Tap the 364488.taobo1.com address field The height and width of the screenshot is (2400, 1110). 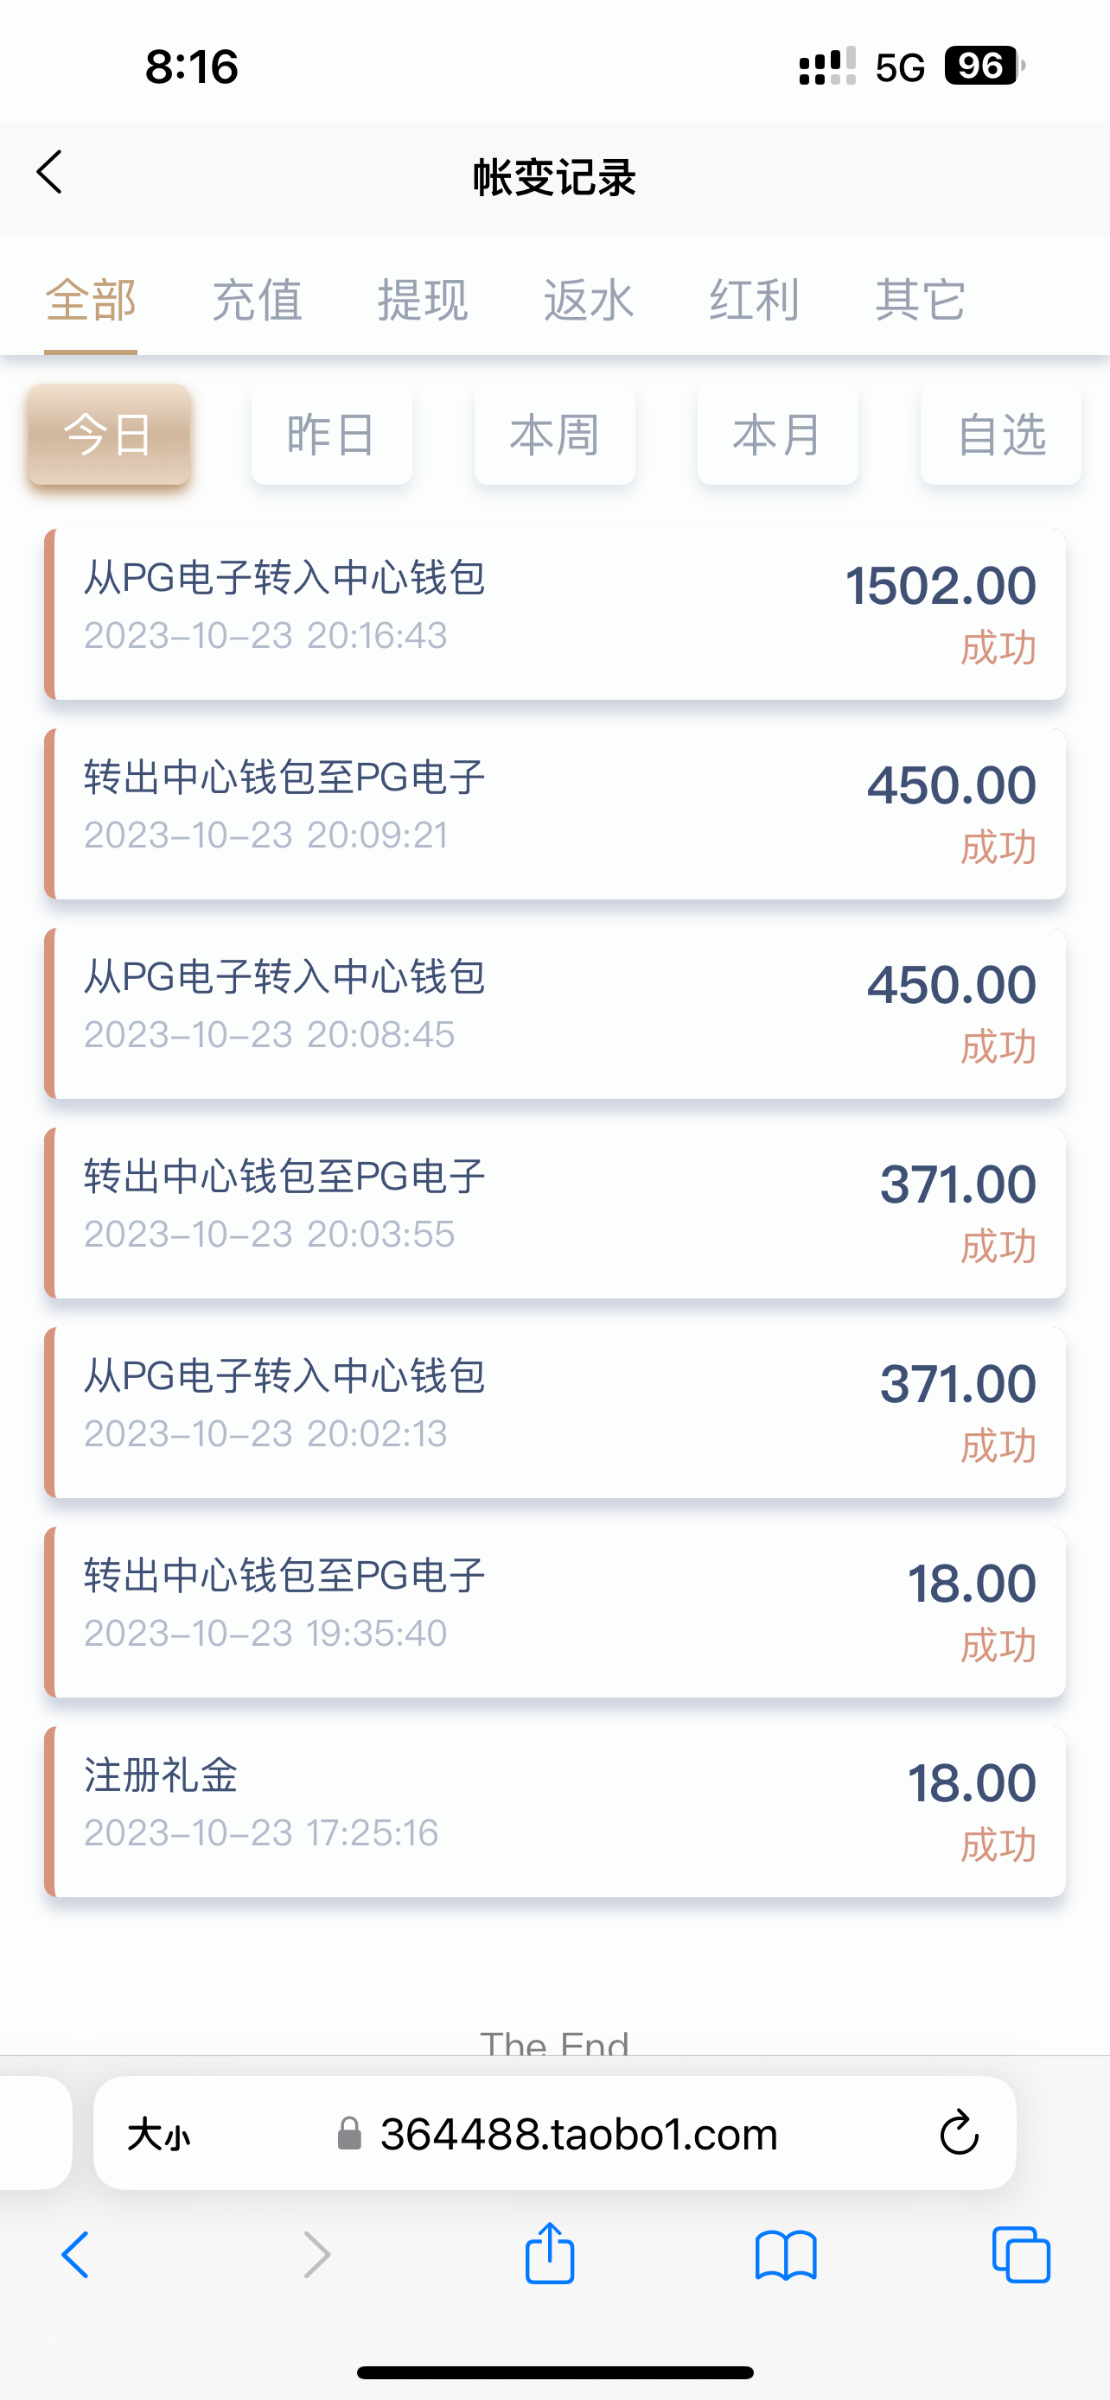[x=578, y=2135]
